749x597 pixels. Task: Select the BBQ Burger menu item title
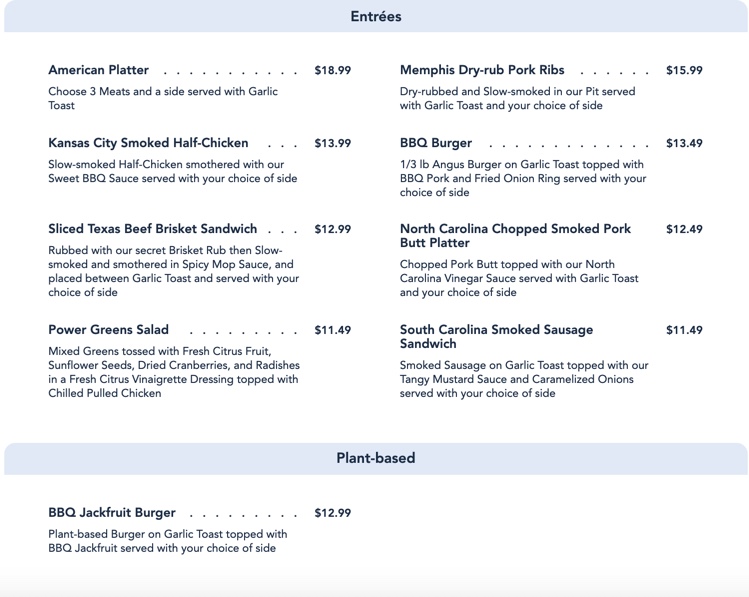pyautogui.click(x=436, y=143)
